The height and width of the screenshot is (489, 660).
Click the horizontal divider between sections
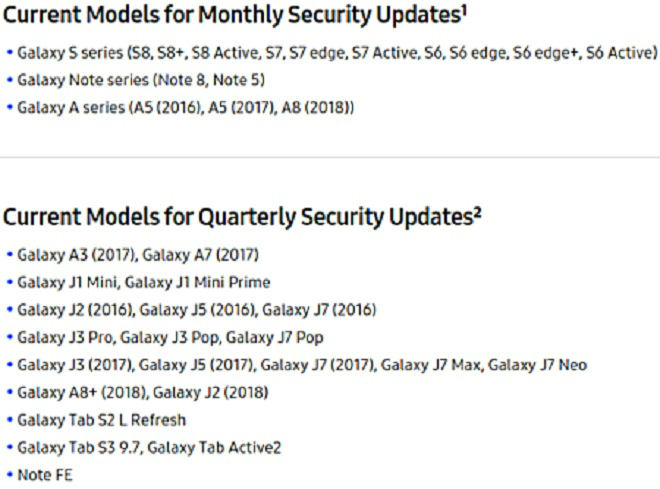330,157
